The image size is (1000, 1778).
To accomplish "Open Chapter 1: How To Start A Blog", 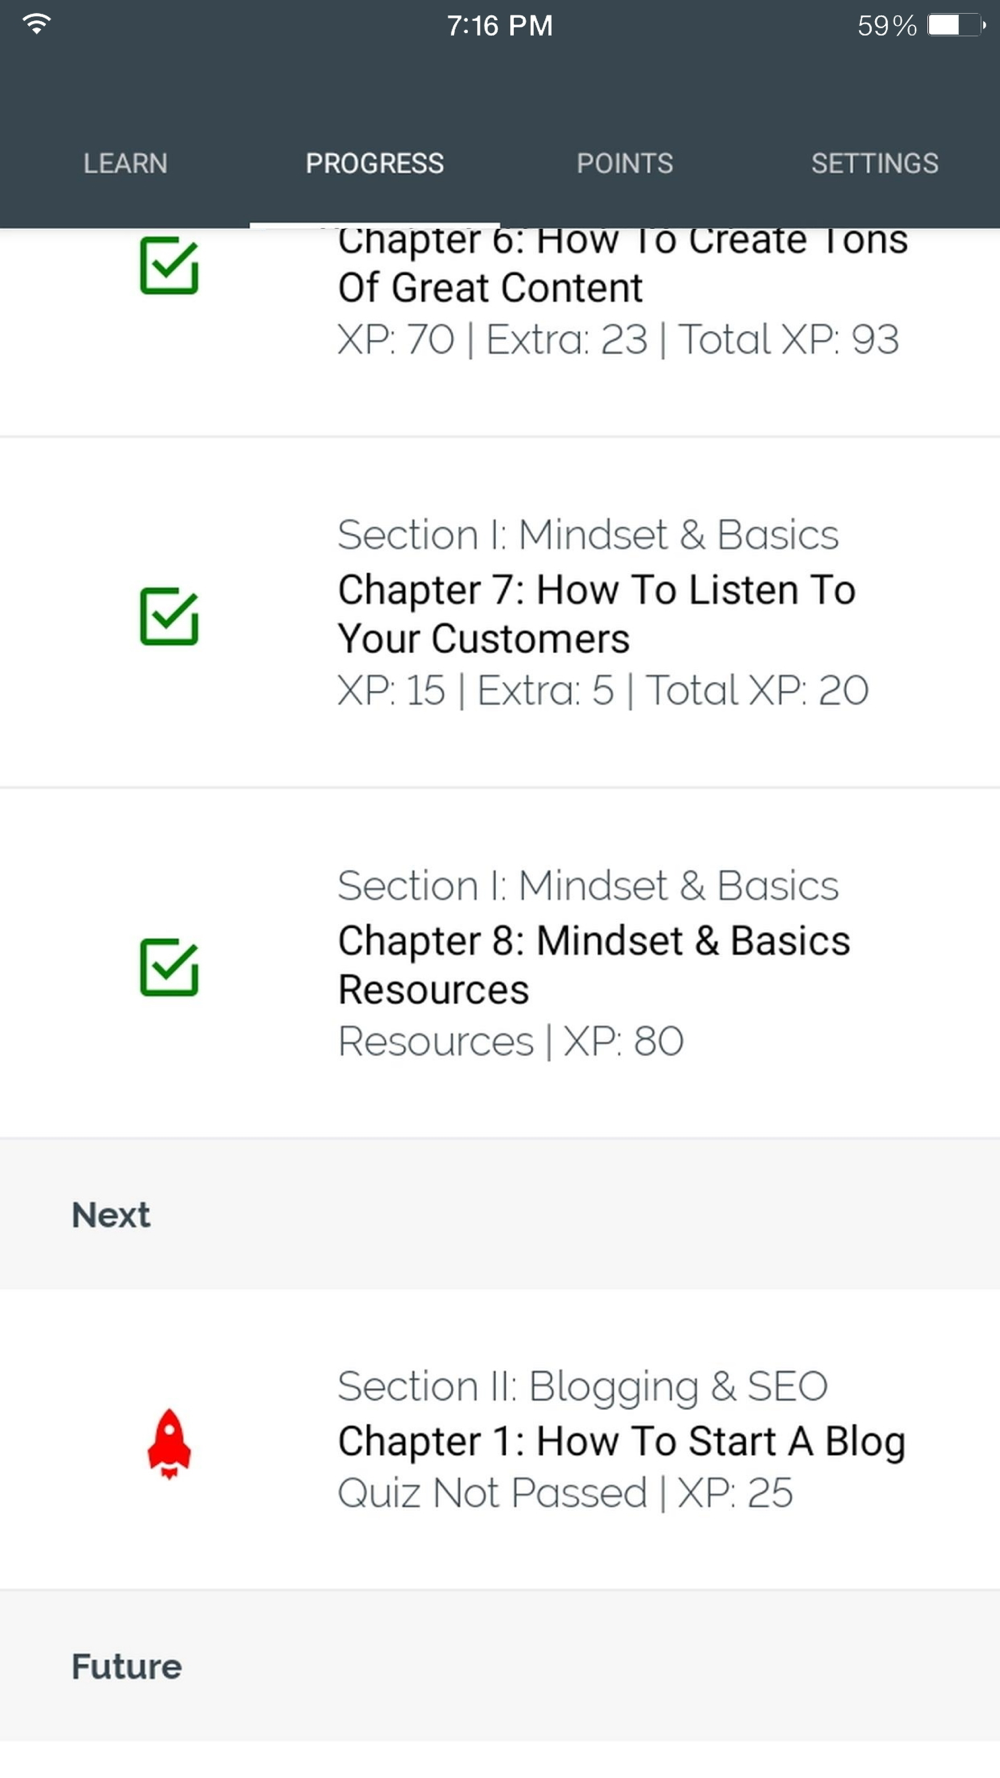I will click(x=621, y=1441).
